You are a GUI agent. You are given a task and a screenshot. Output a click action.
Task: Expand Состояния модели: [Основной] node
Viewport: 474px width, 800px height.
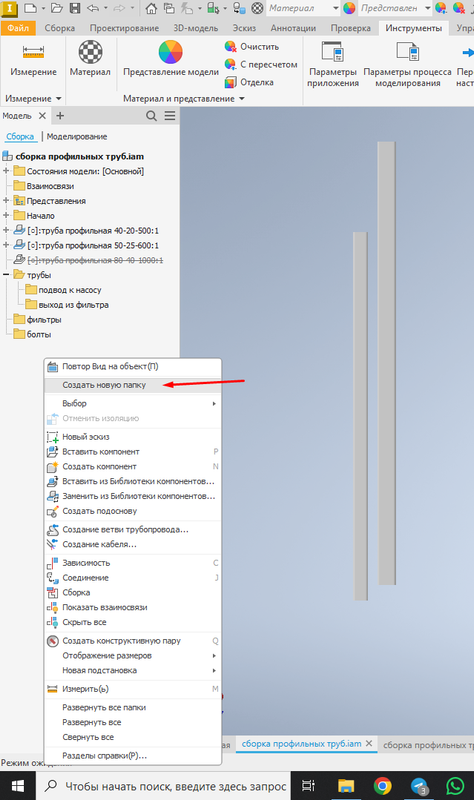point(6,171)
